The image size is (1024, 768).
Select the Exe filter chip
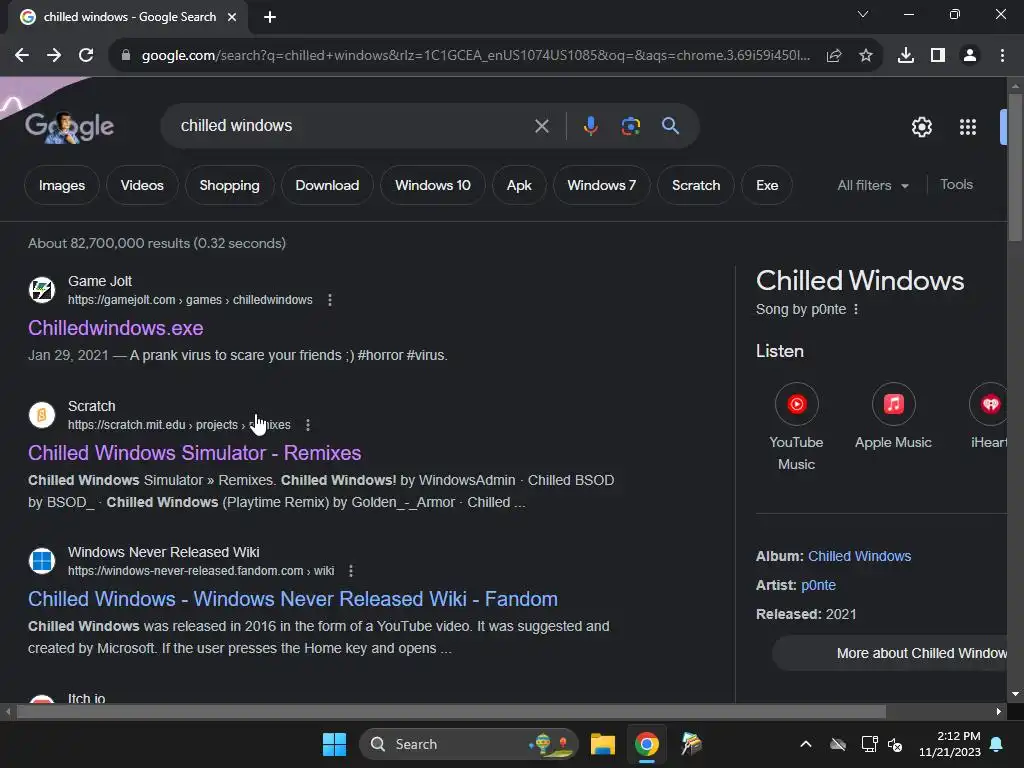tap(767, 185)
